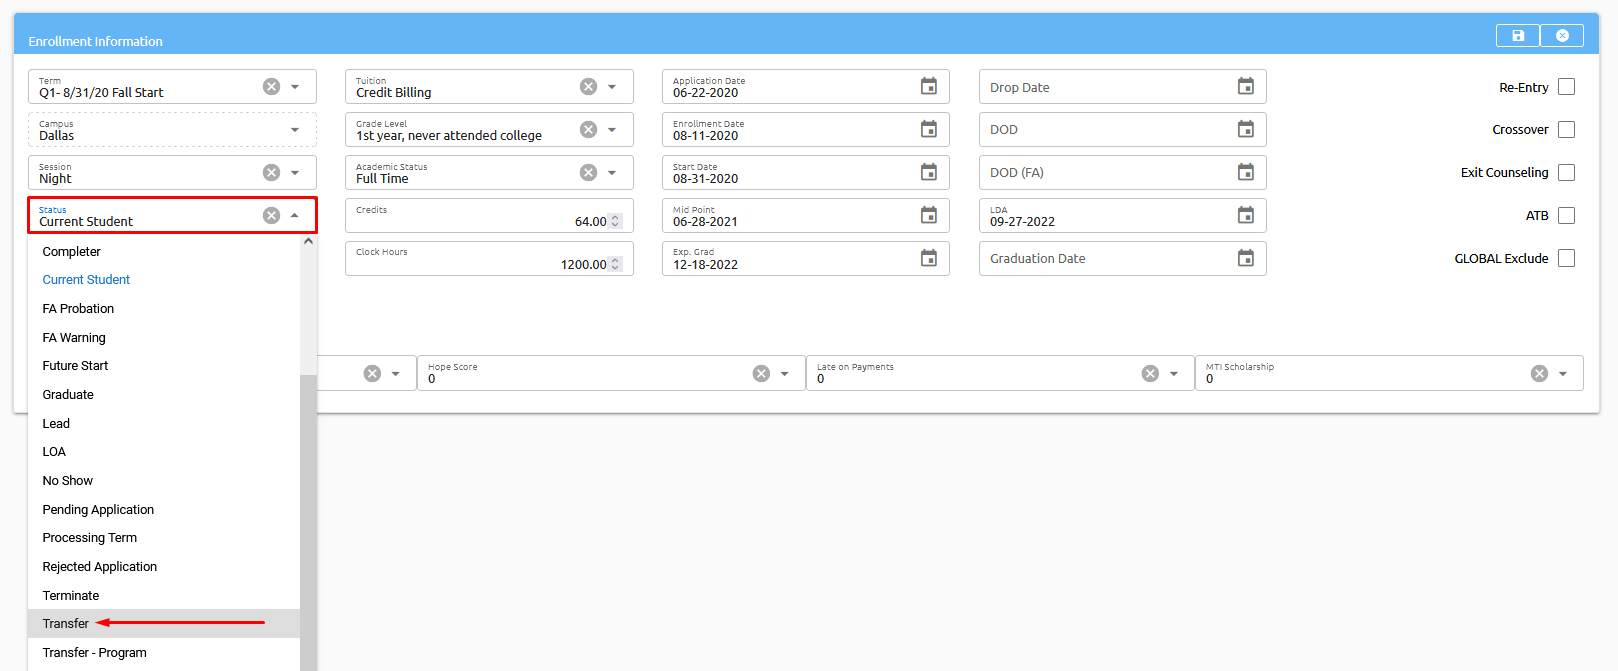
Task: Enable the Re-Entry checkbox
Action: pos(1566,87)
